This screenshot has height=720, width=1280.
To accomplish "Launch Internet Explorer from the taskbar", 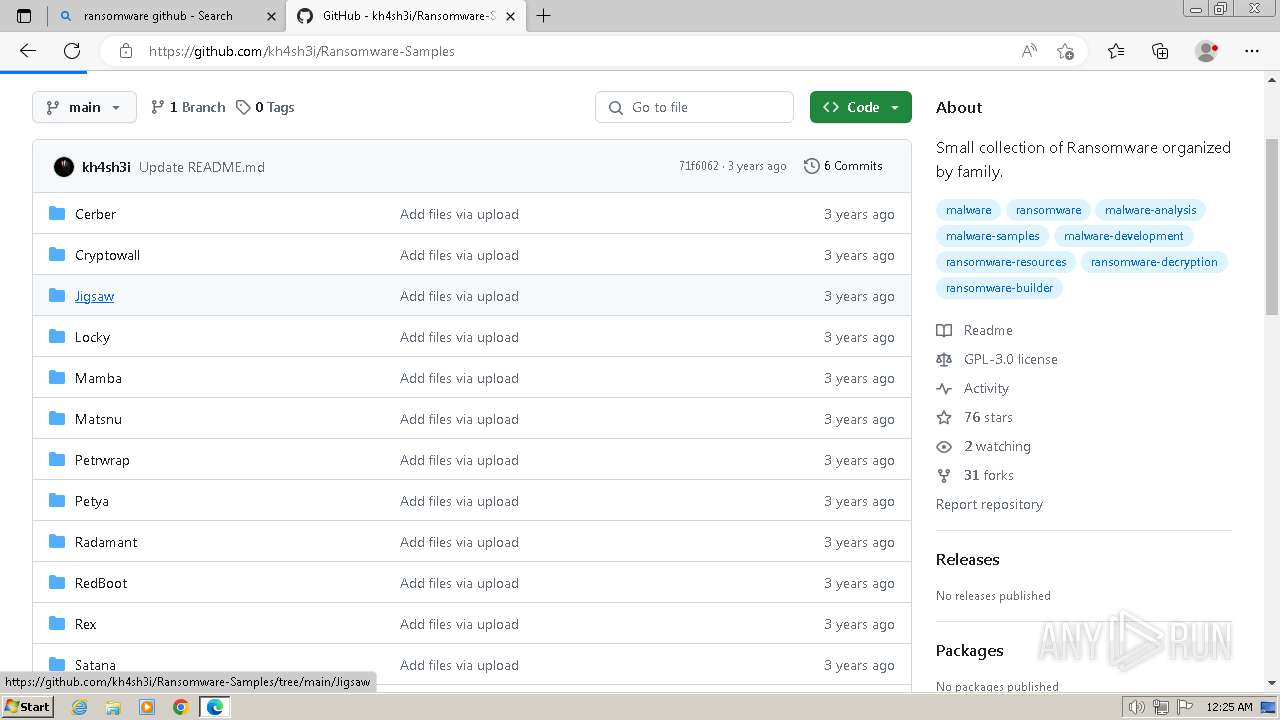I will (x=79, y=707).
